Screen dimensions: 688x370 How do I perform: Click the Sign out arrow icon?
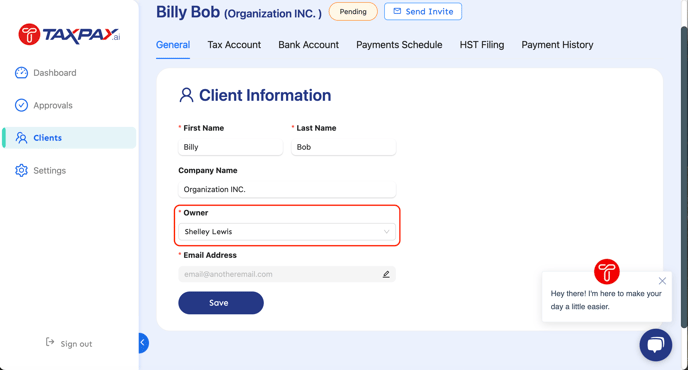pyautogui.click(x=50, y=342)
